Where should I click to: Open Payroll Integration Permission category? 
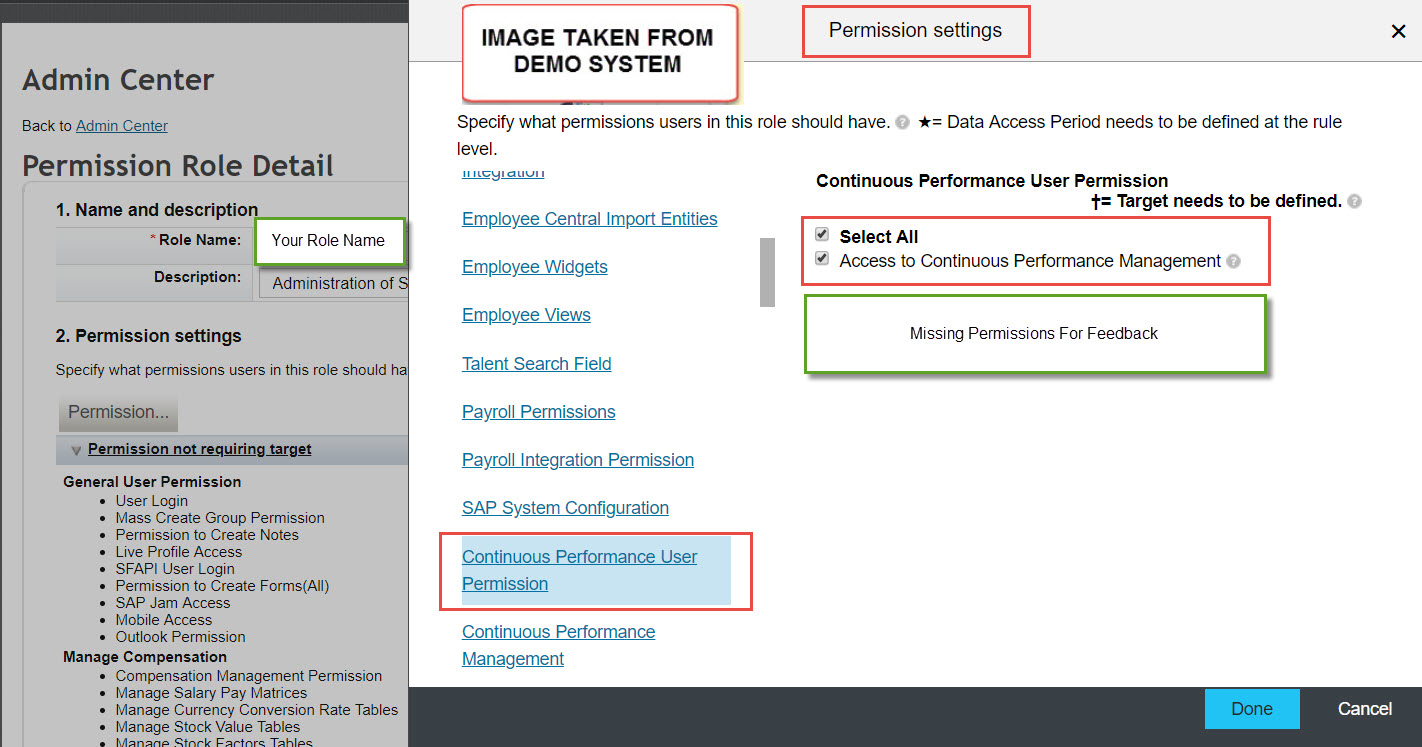(578, 460)
